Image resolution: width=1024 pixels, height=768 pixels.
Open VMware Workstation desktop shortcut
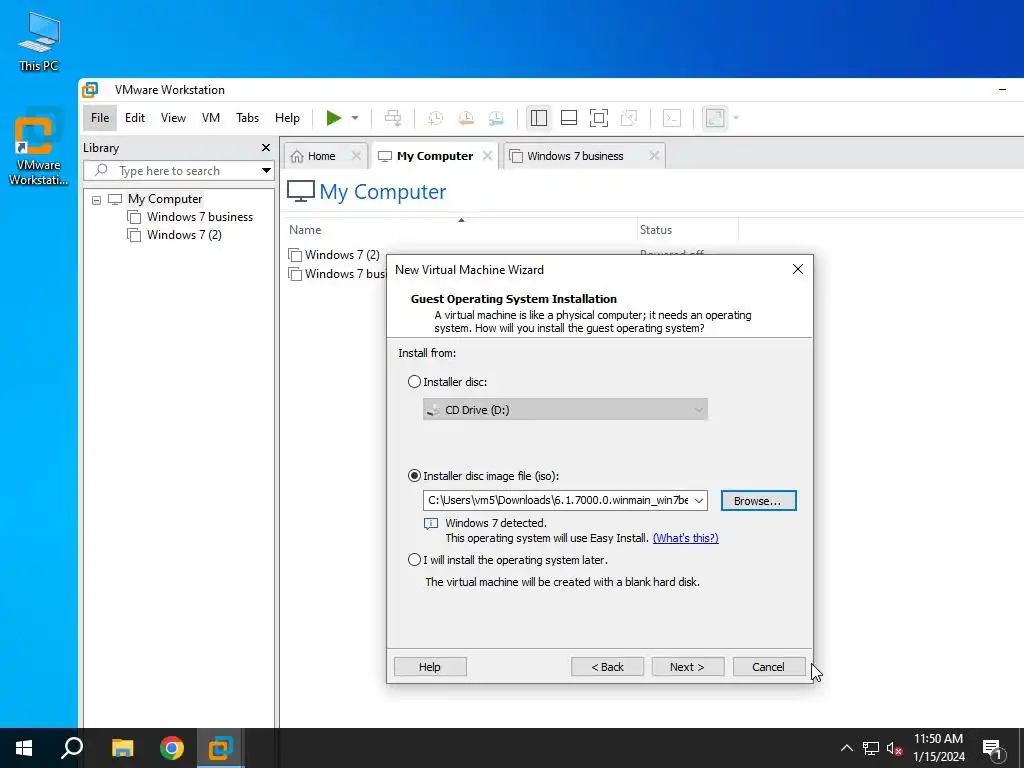[38, 148]
